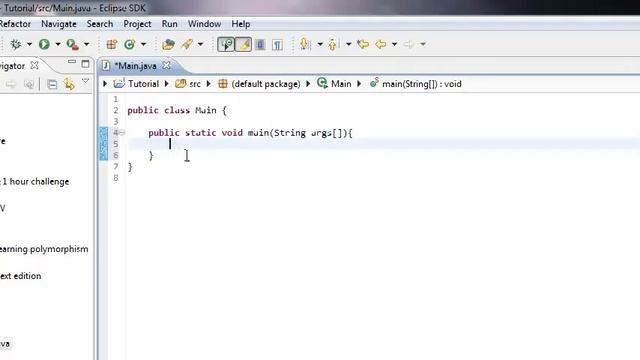Select the 'ext edition' Navigator item
Screen dimensions: 640x360
pyautogui.click(x=20, y=276)
